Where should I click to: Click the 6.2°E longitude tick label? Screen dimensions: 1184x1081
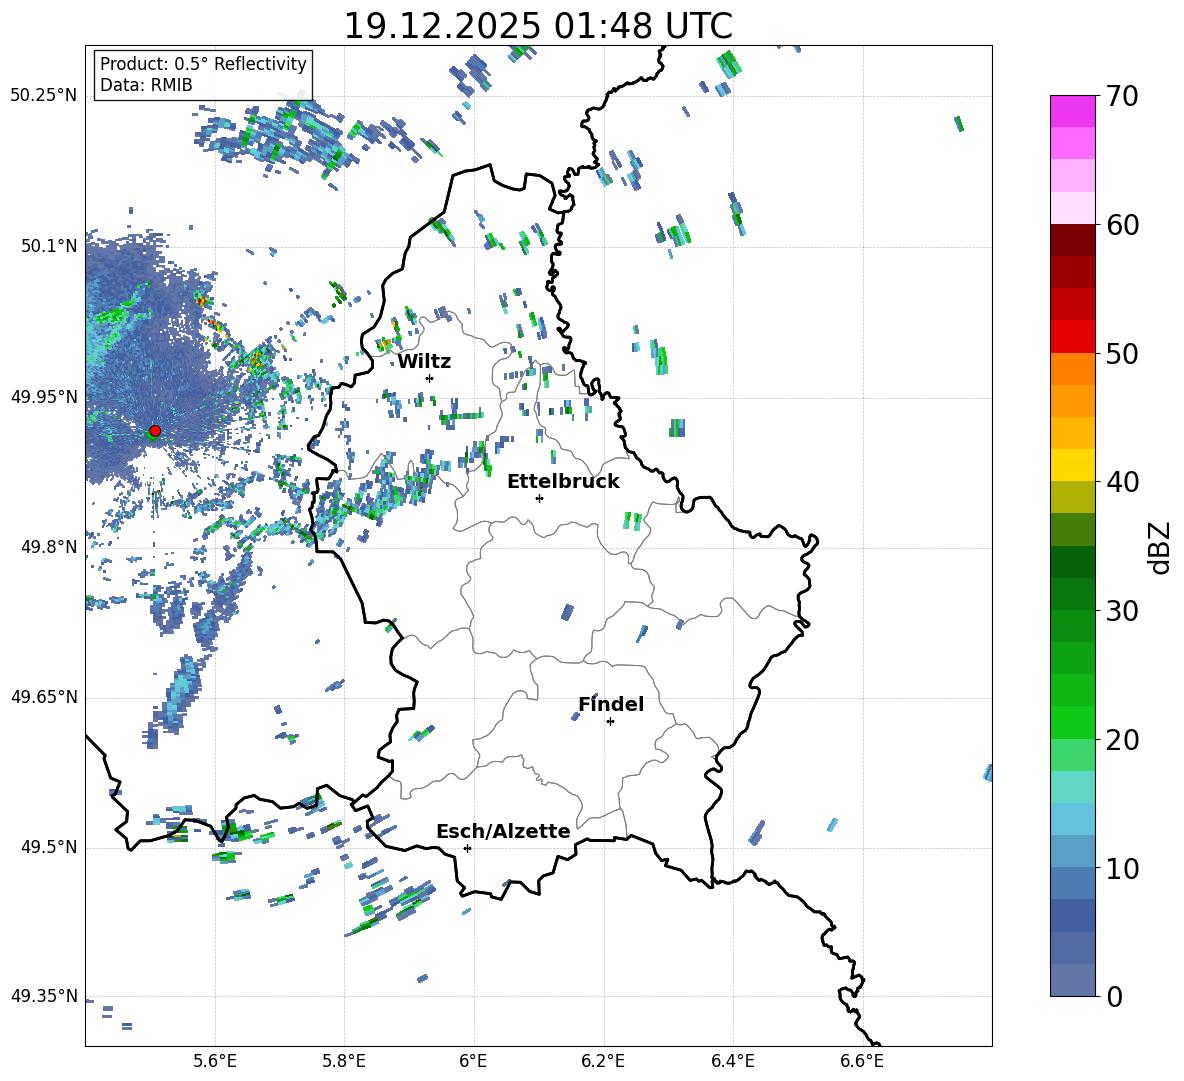tap(603, 1061)
